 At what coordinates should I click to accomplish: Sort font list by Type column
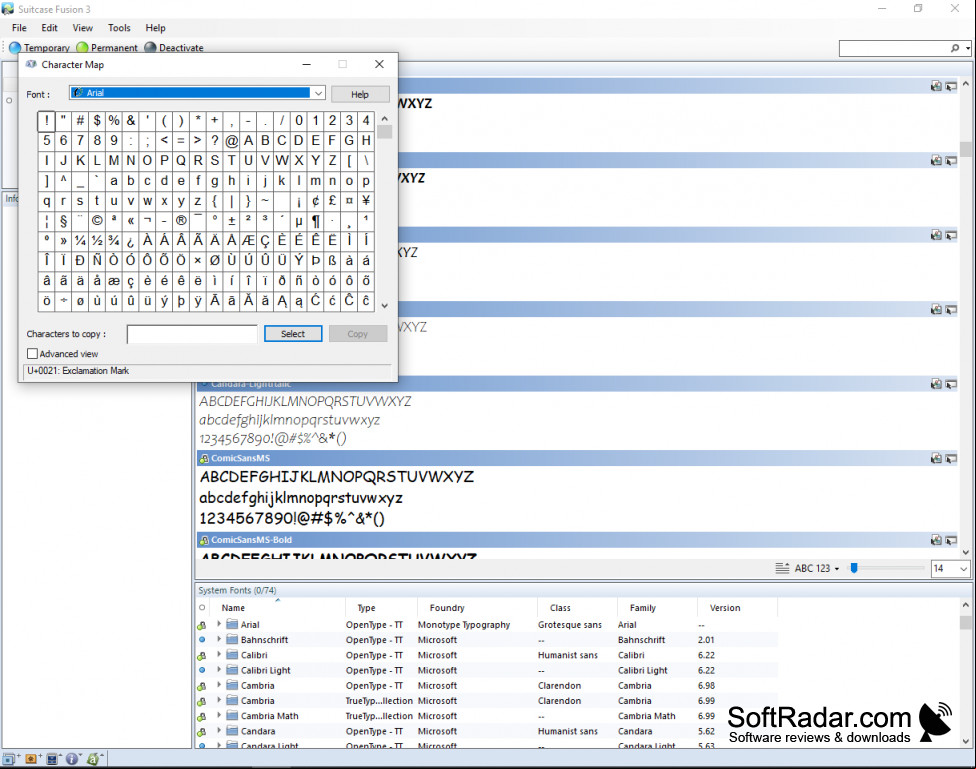tap(366, 608)
